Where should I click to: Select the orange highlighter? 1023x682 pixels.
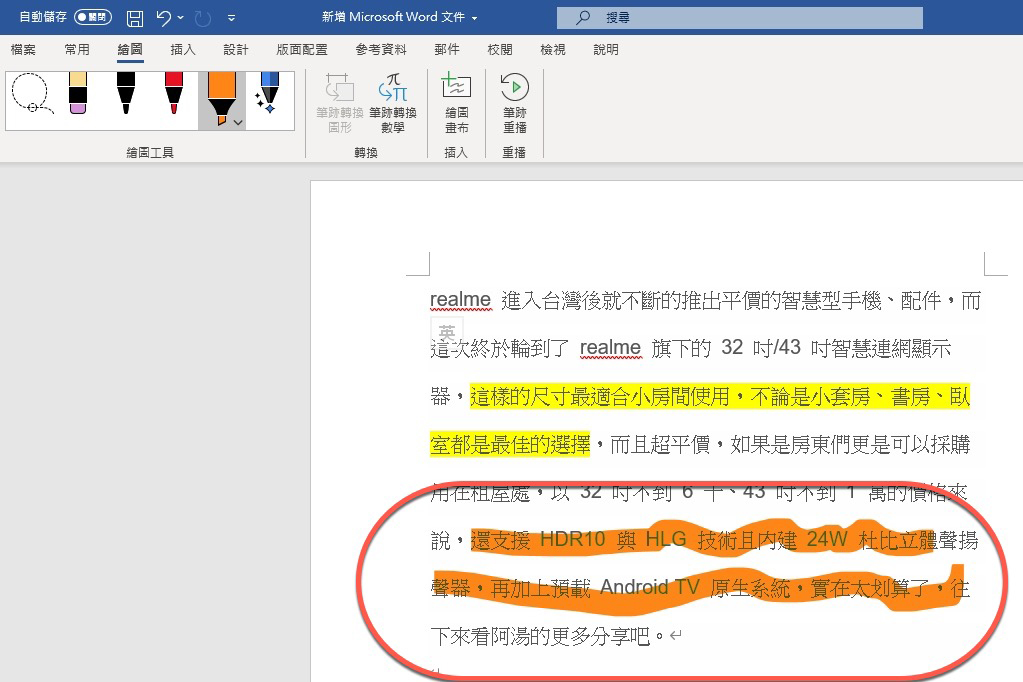[x=222, y=92]
